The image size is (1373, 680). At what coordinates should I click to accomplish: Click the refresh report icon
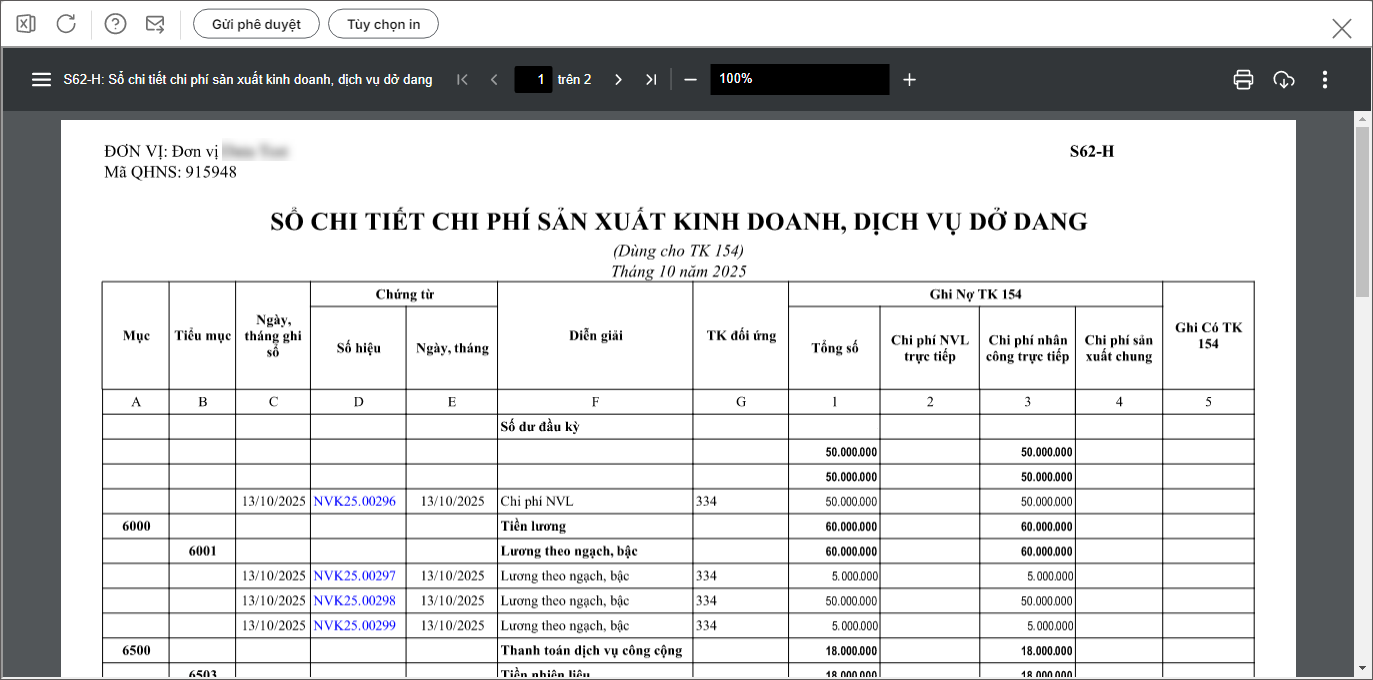(66, 24)
